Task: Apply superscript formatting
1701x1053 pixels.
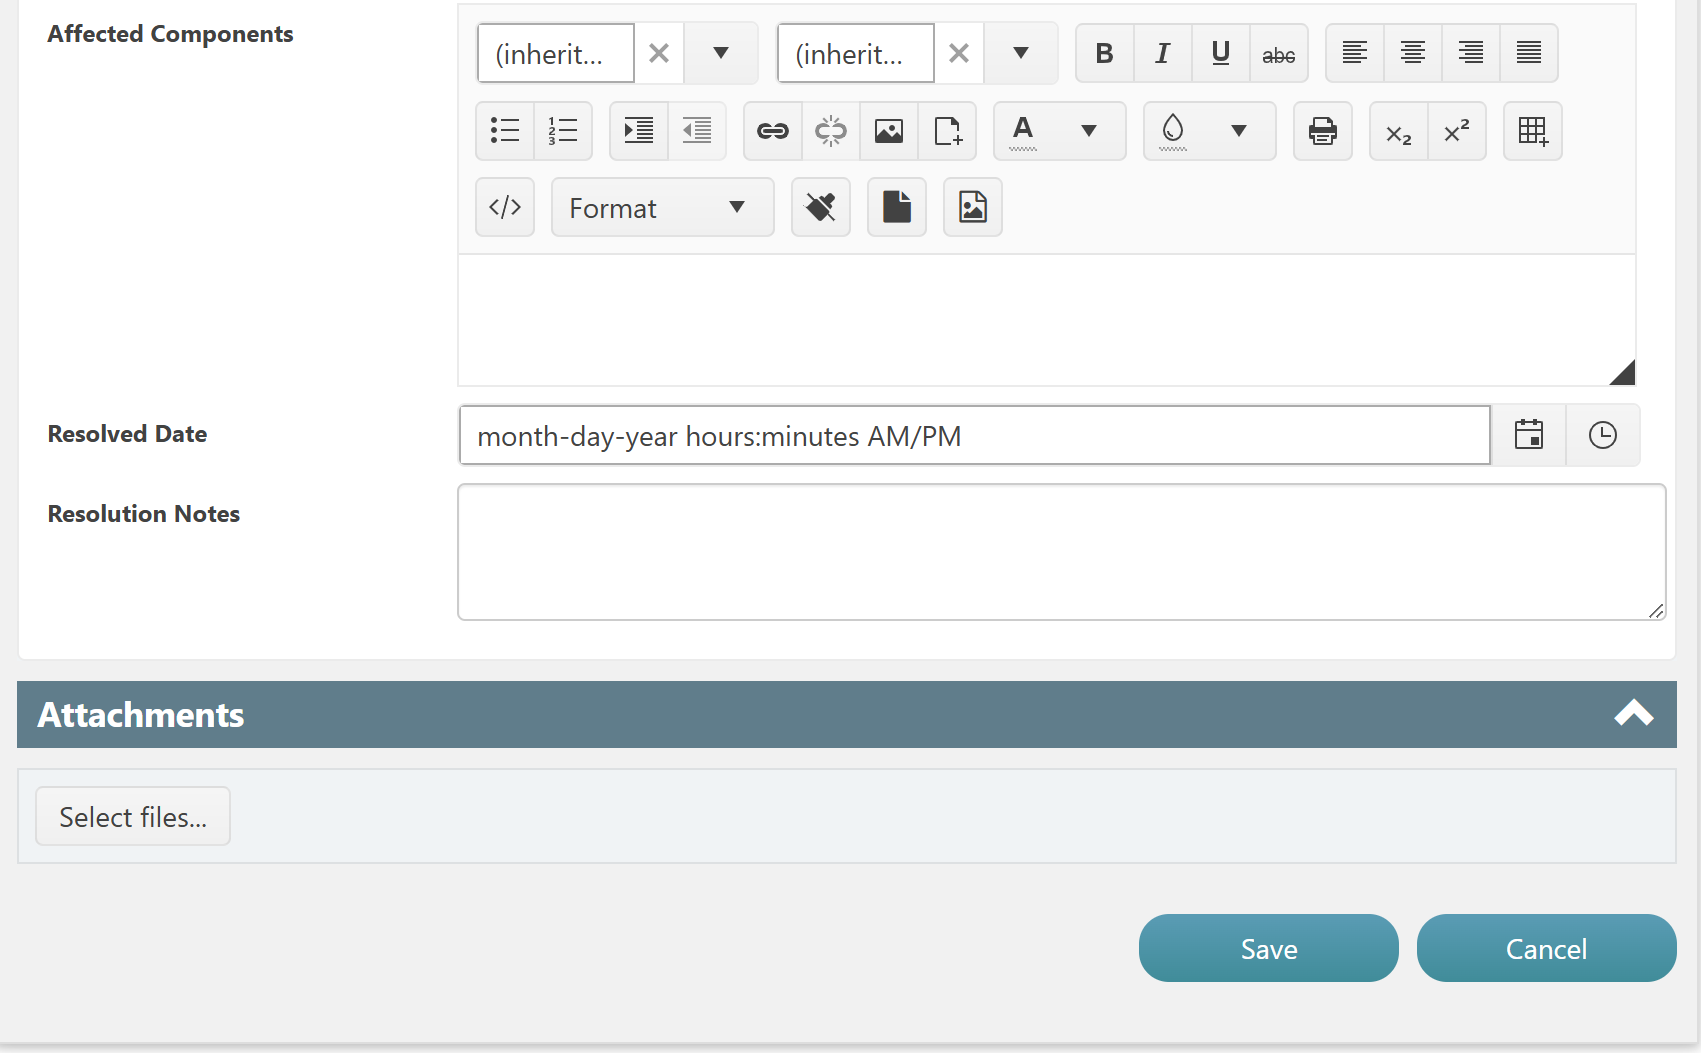Action: click(1456, 130)
